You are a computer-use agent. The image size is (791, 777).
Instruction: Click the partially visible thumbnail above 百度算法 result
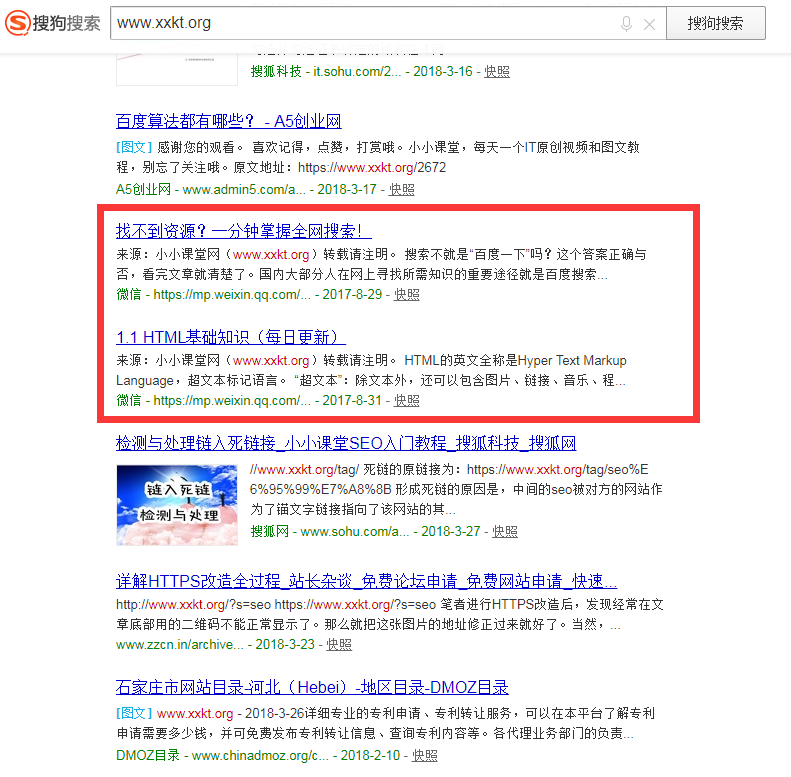177,69
